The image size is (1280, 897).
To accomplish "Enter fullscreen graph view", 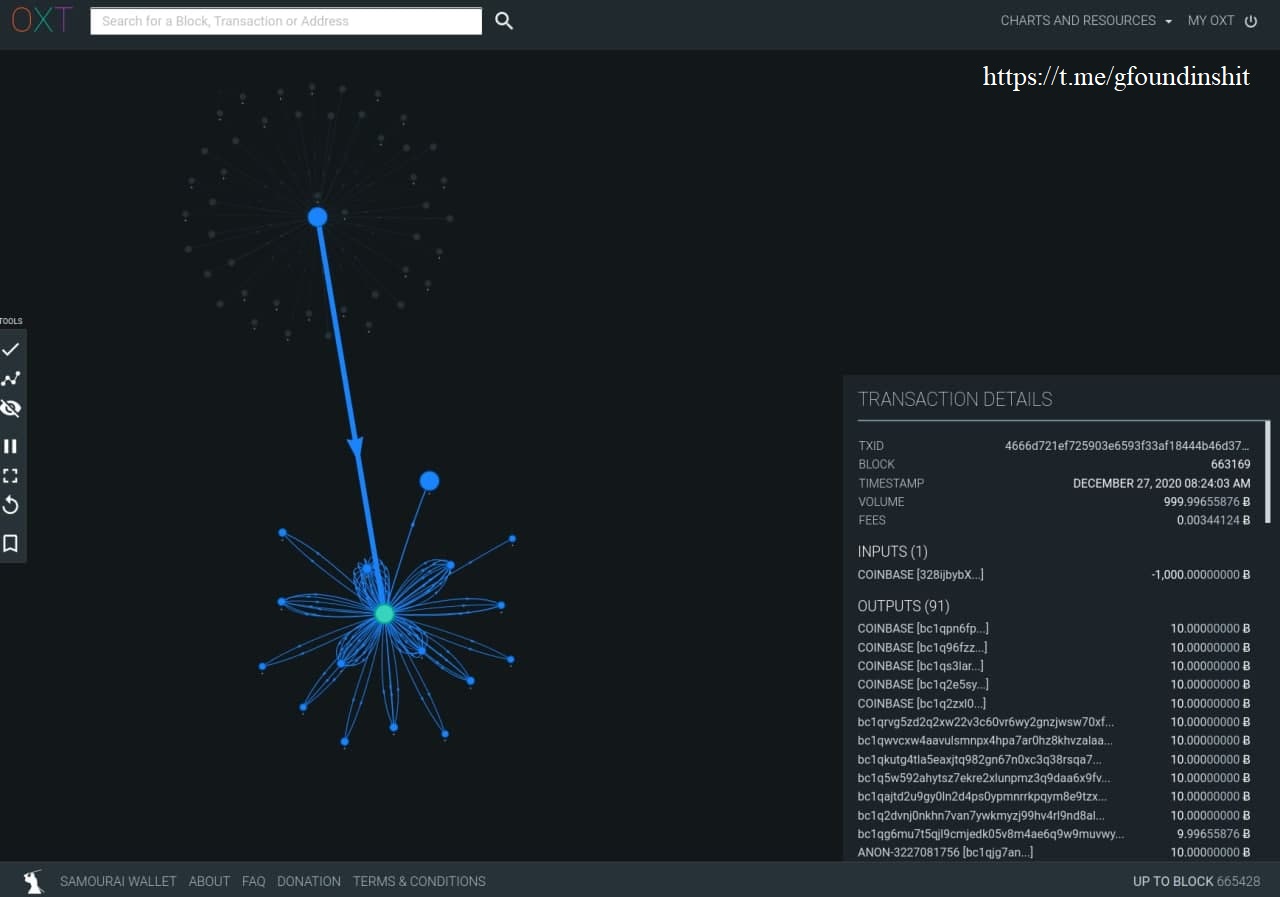I will pyautogui.click(x=11, y=476).
